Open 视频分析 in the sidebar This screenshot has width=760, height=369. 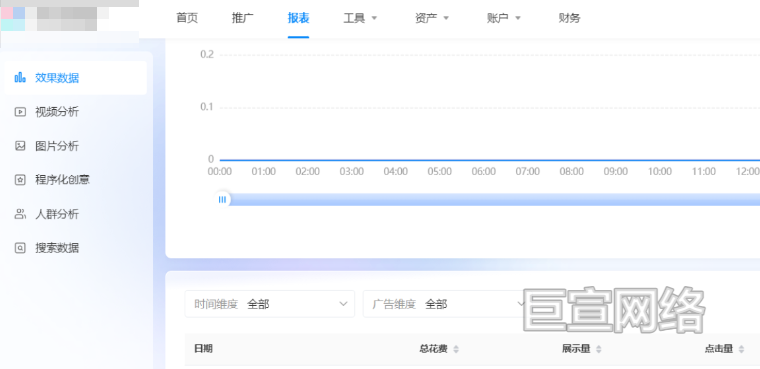pyautogui.click(x=76, y=112)
